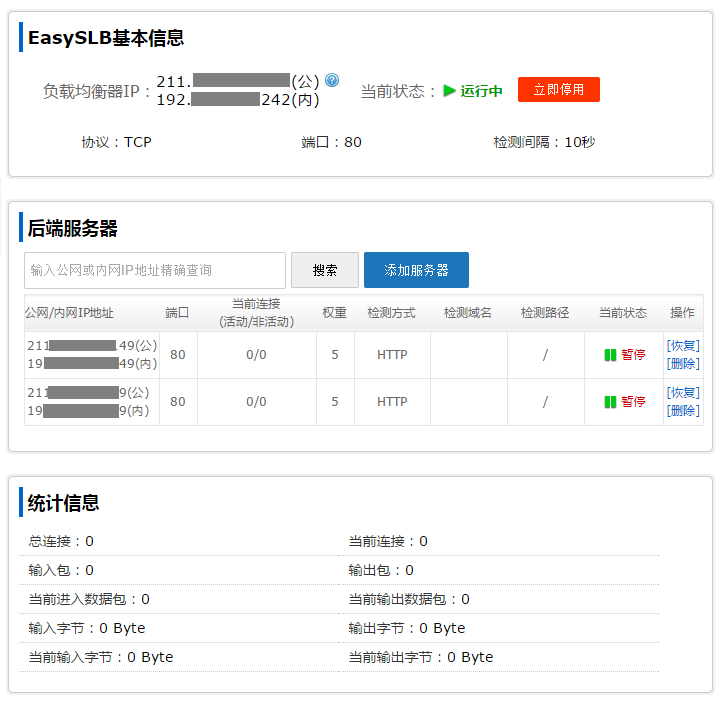Click 恢复 link for the first server

pos(683,346)
